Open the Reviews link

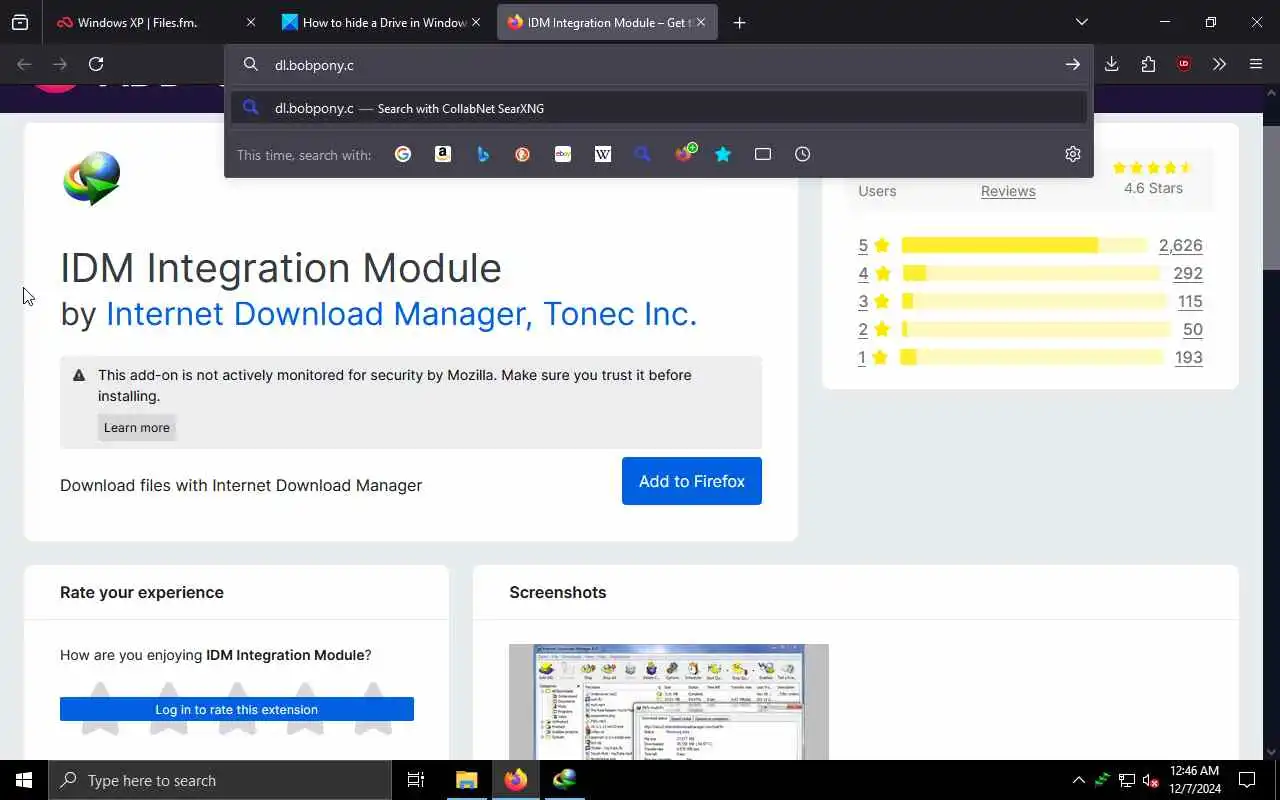coord(1008,191)
